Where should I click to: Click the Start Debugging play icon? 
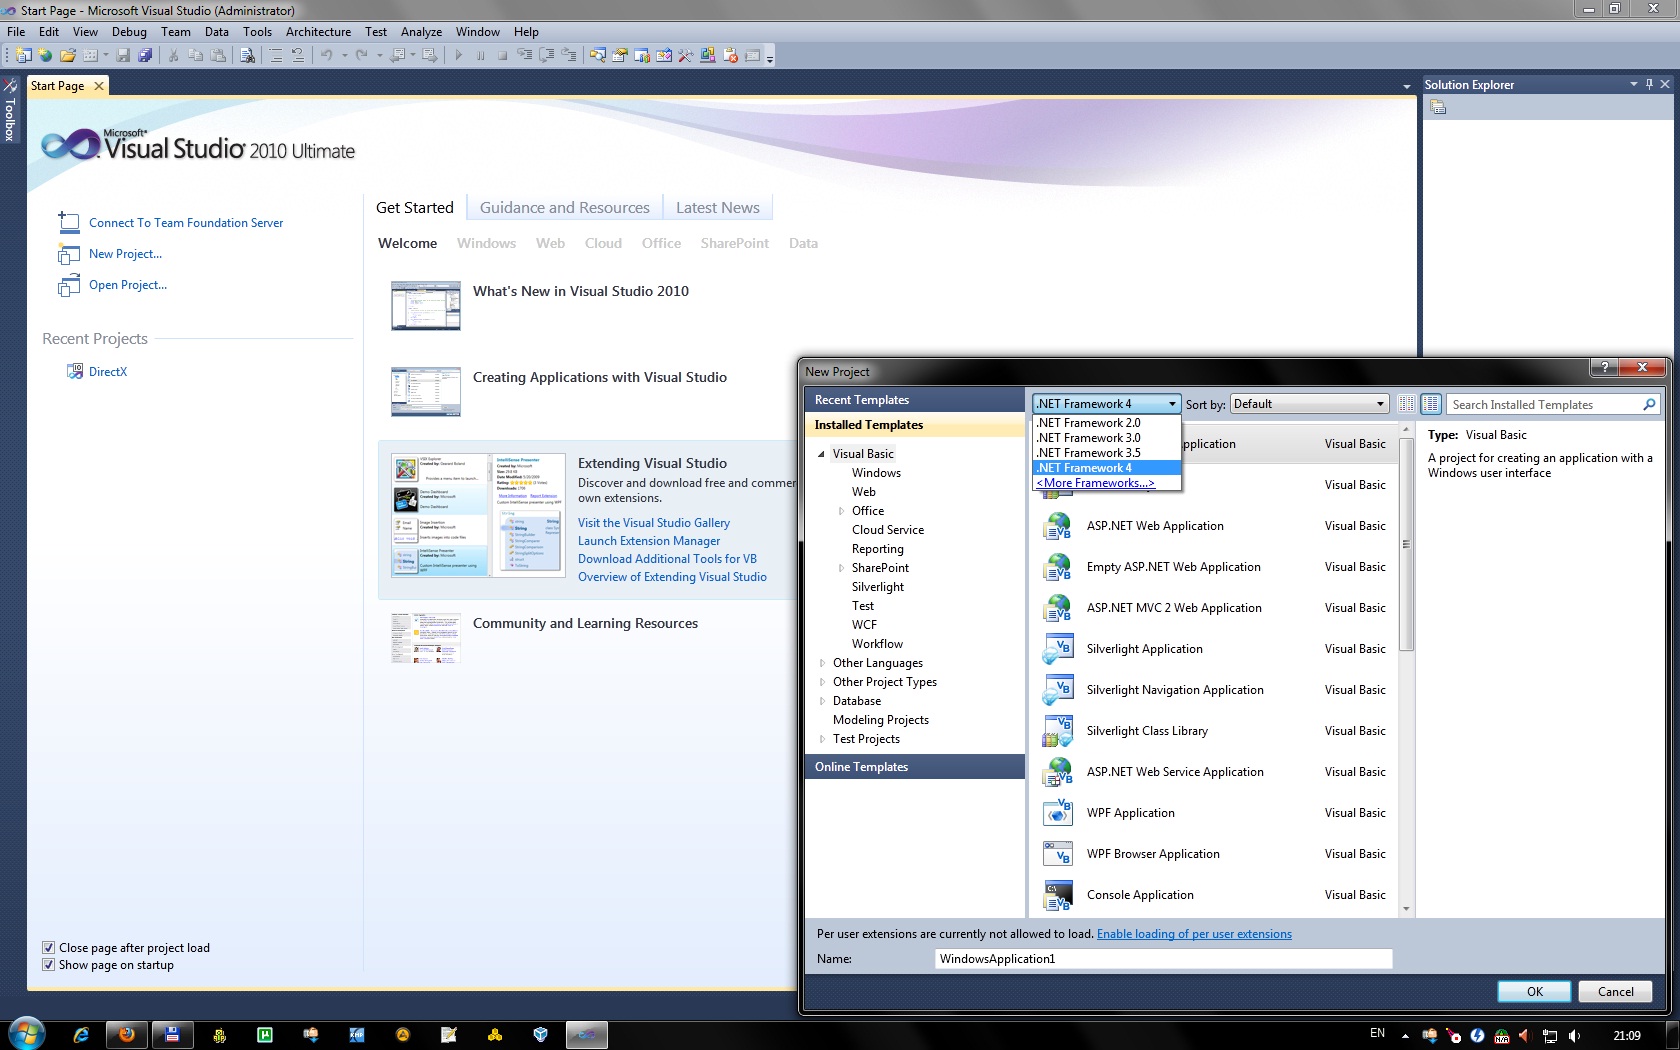[459, 55]
